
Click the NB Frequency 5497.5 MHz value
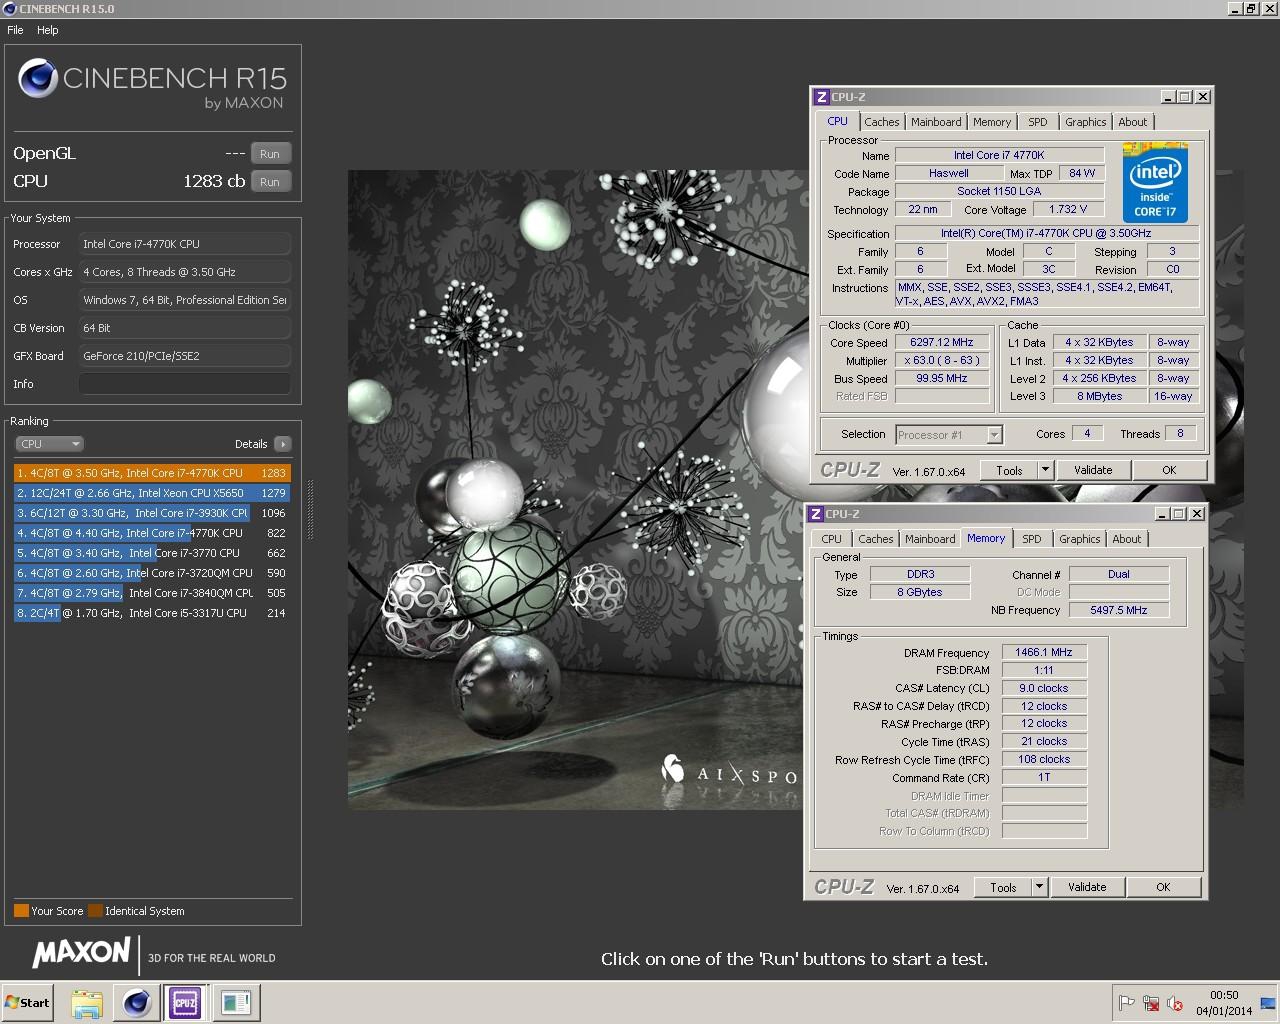[1119, 610]
